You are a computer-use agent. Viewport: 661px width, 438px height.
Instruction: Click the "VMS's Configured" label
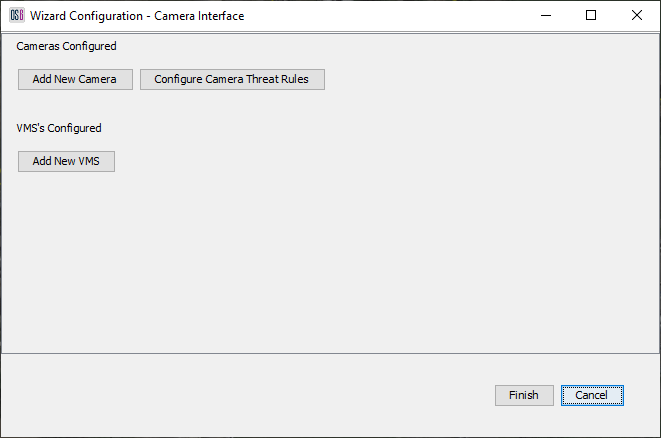(59, 128)
